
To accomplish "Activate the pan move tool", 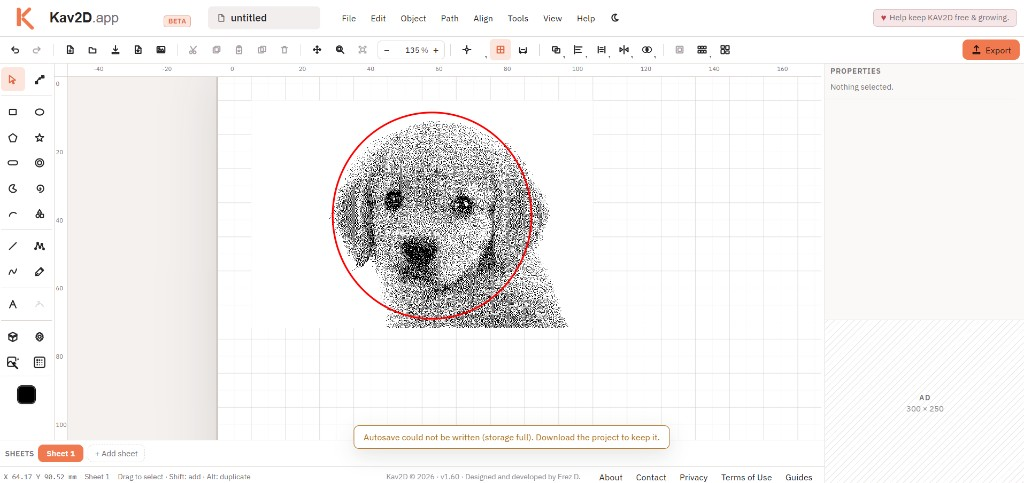I will (x=317, y=50).
